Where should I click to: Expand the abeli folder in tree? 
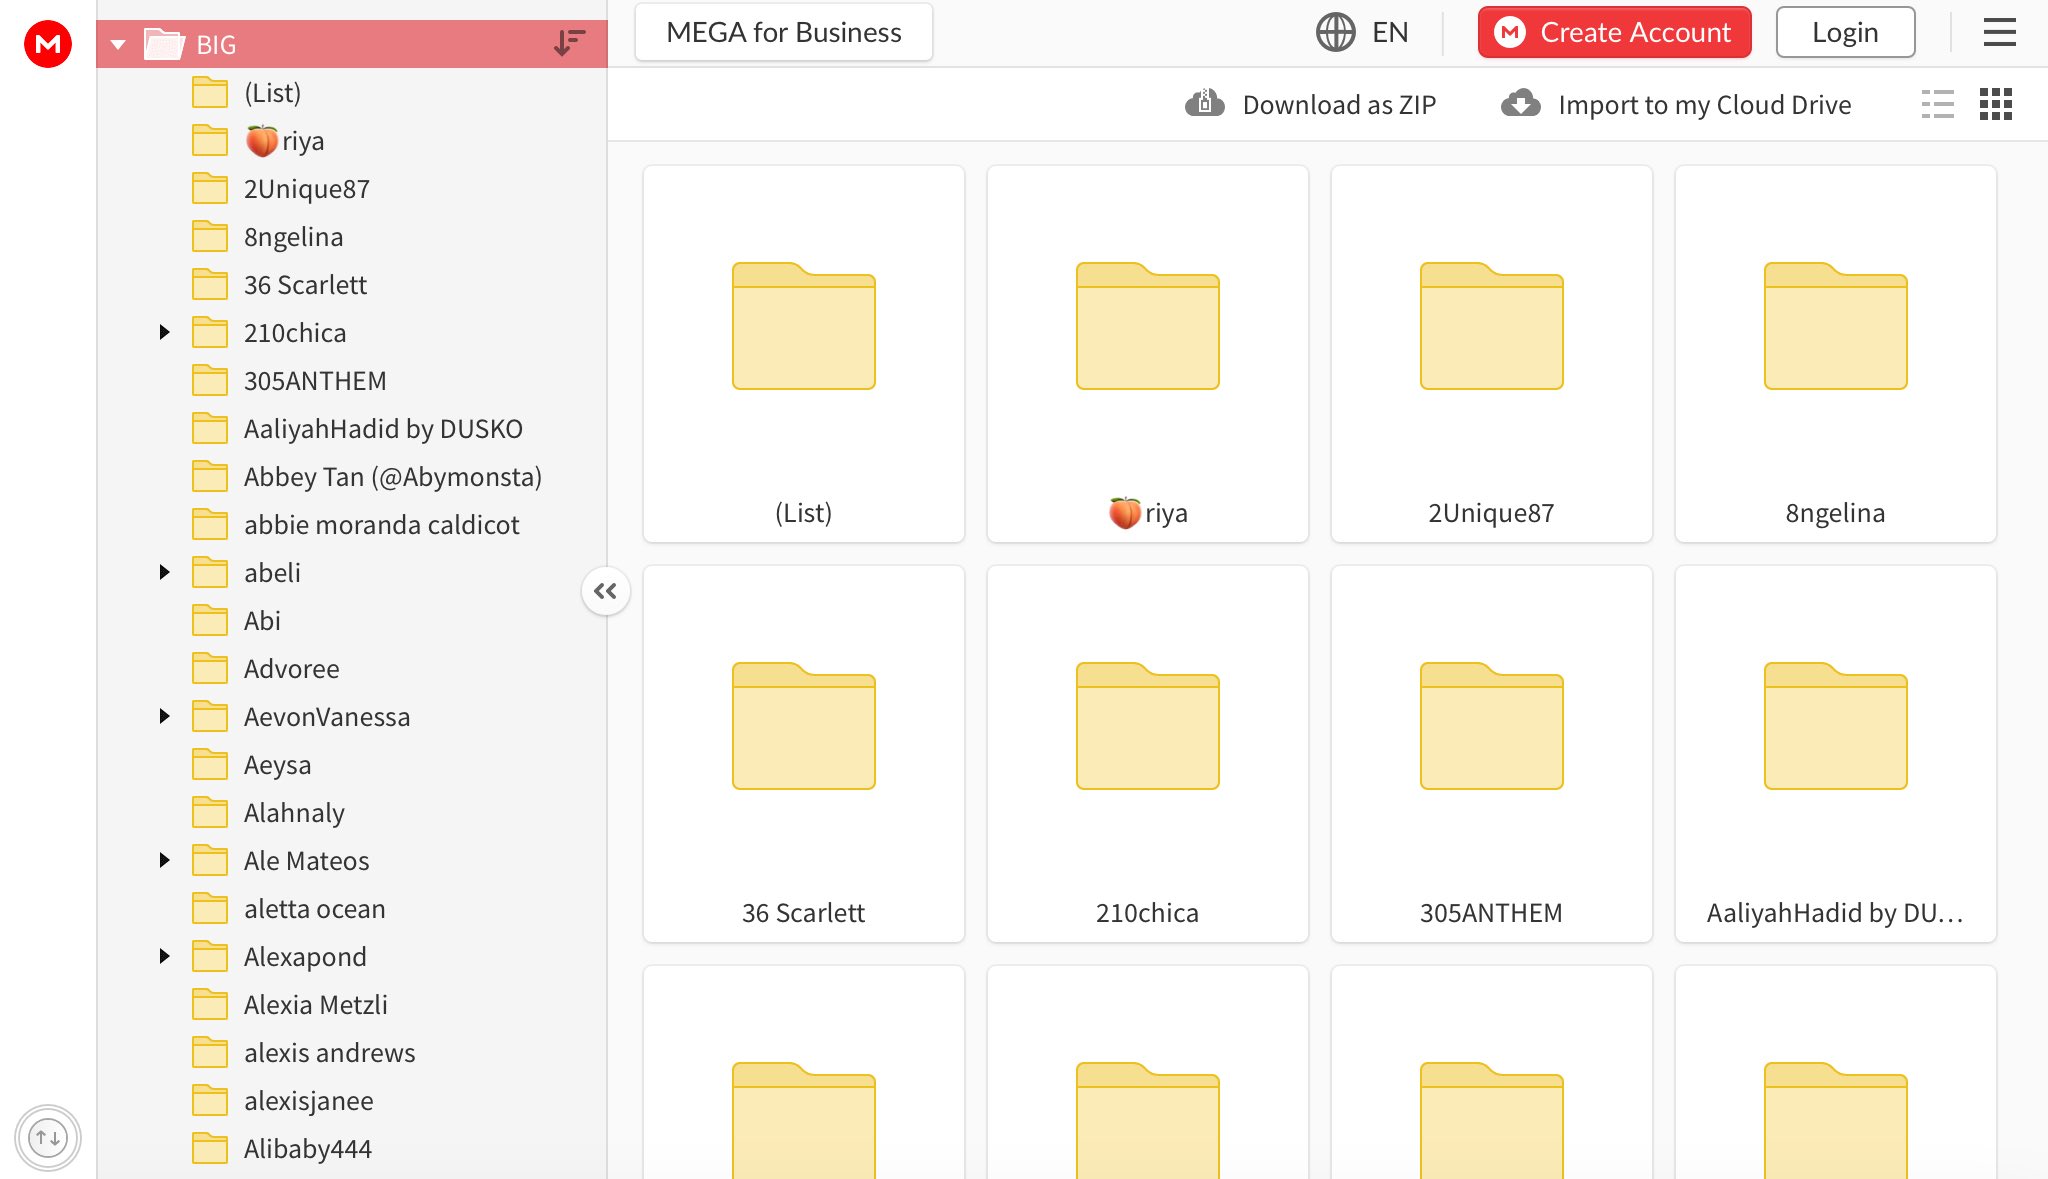click(165, 572)
